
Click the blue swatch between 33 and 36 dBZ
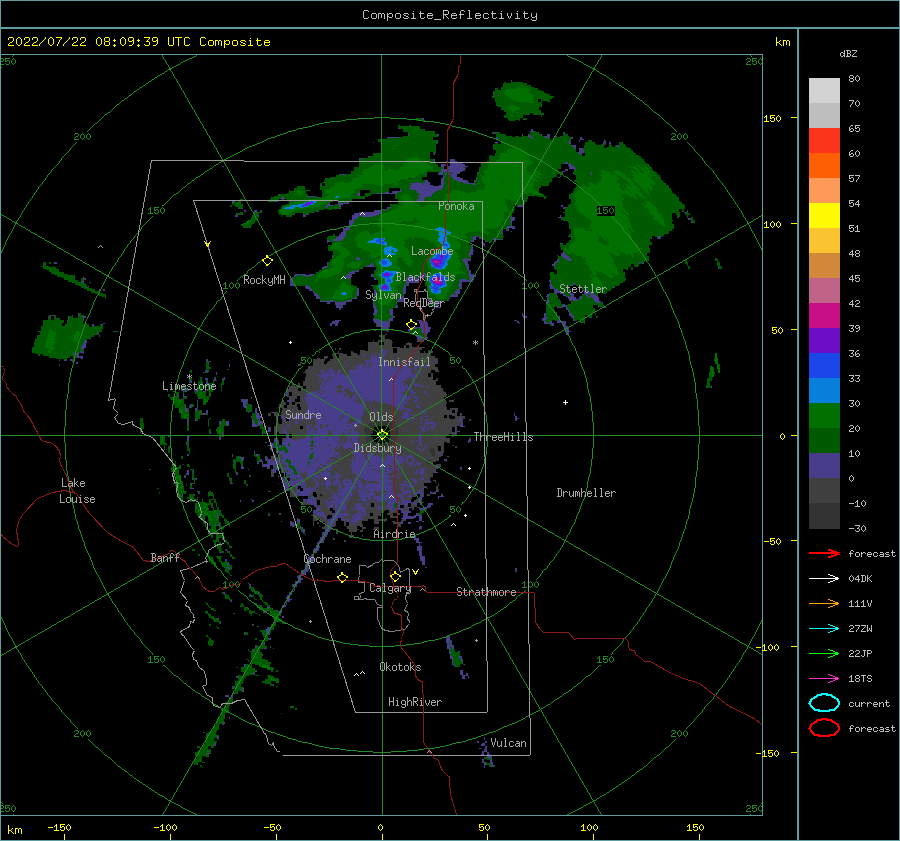824,365
